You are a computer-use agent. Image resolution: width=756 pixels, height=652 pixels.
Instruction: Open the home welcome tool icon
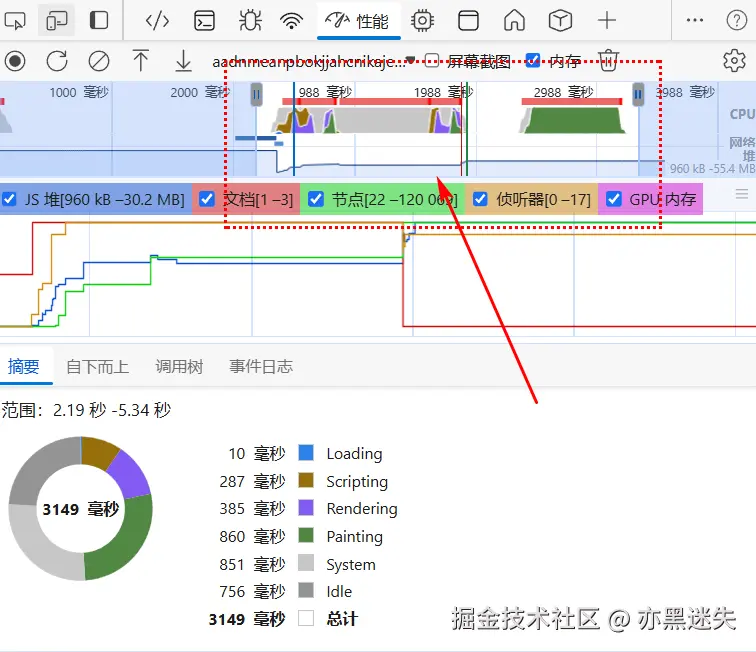514,21
